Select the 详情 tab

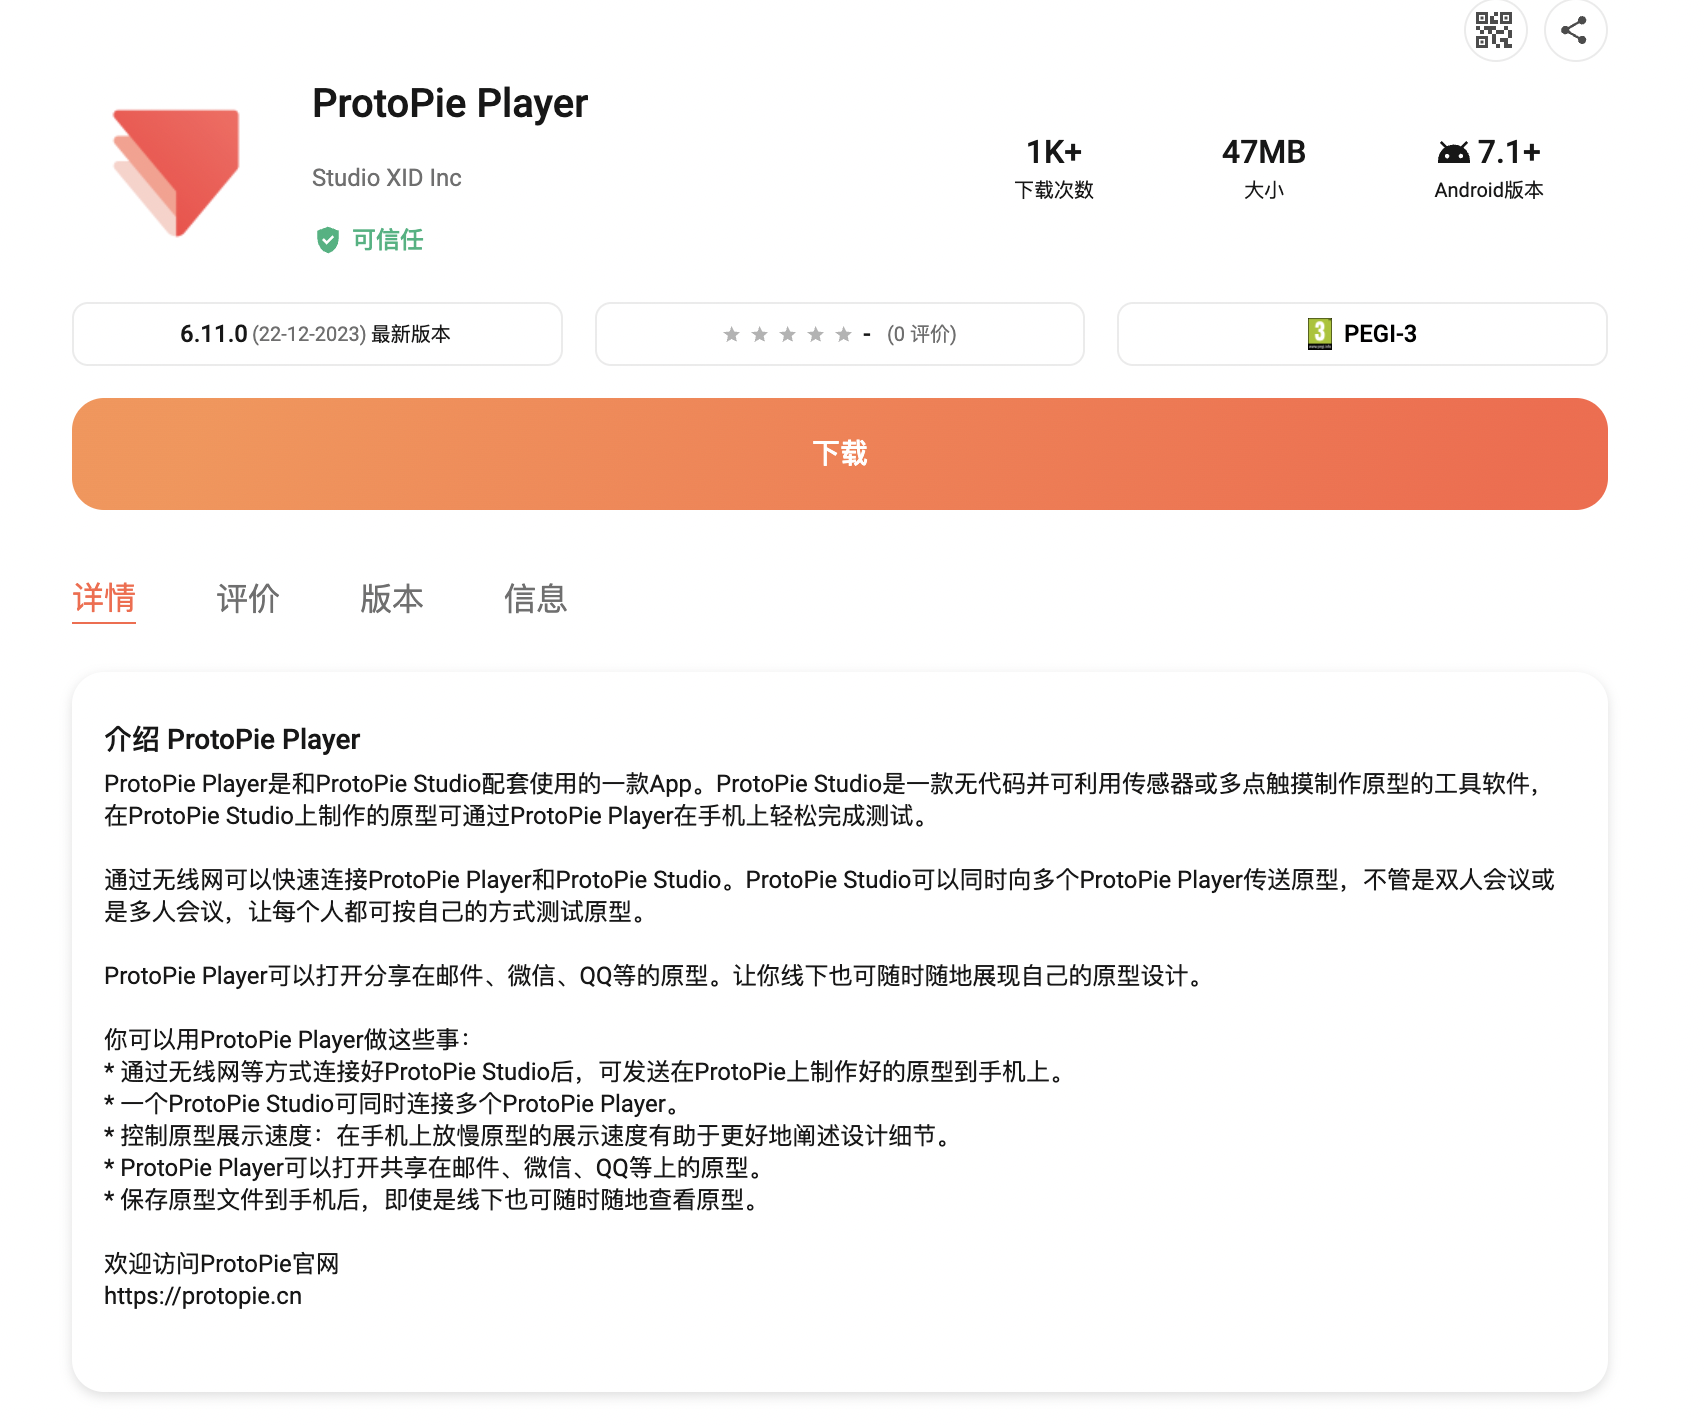click(x=104, y=599)
